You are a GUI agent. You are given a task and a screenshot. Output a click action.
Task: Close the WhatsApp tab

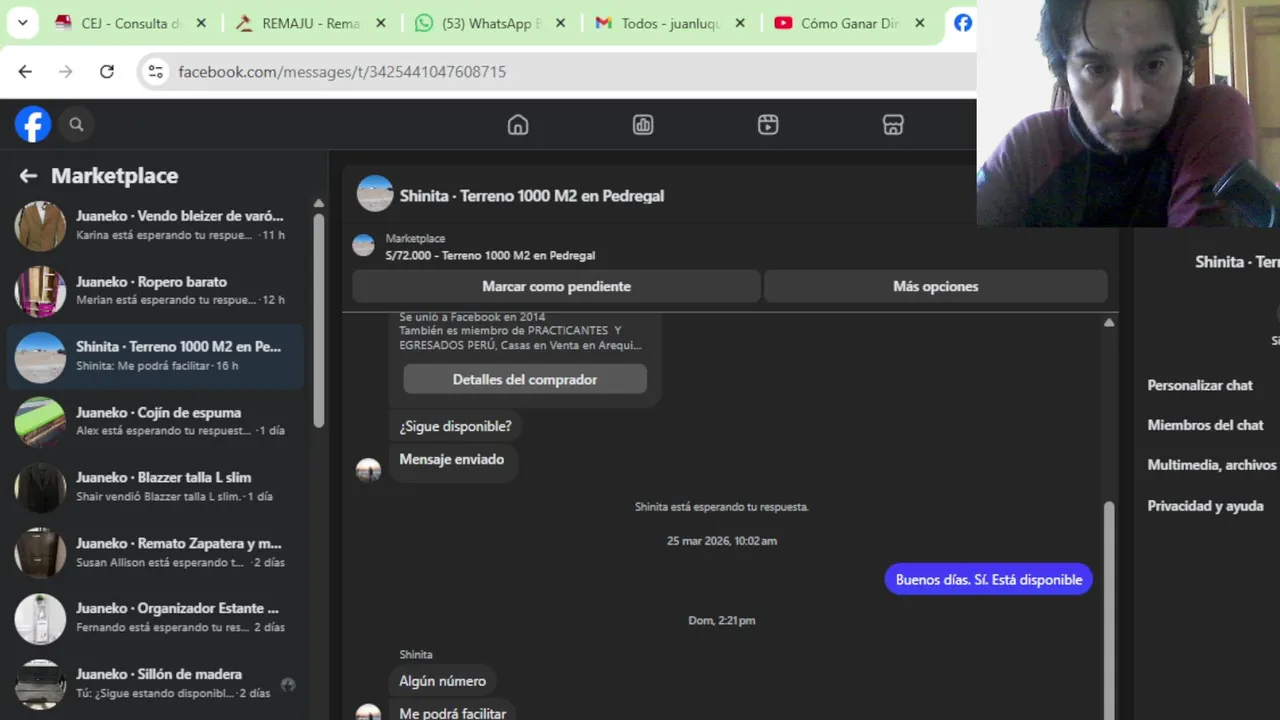[x=560, y=23]
